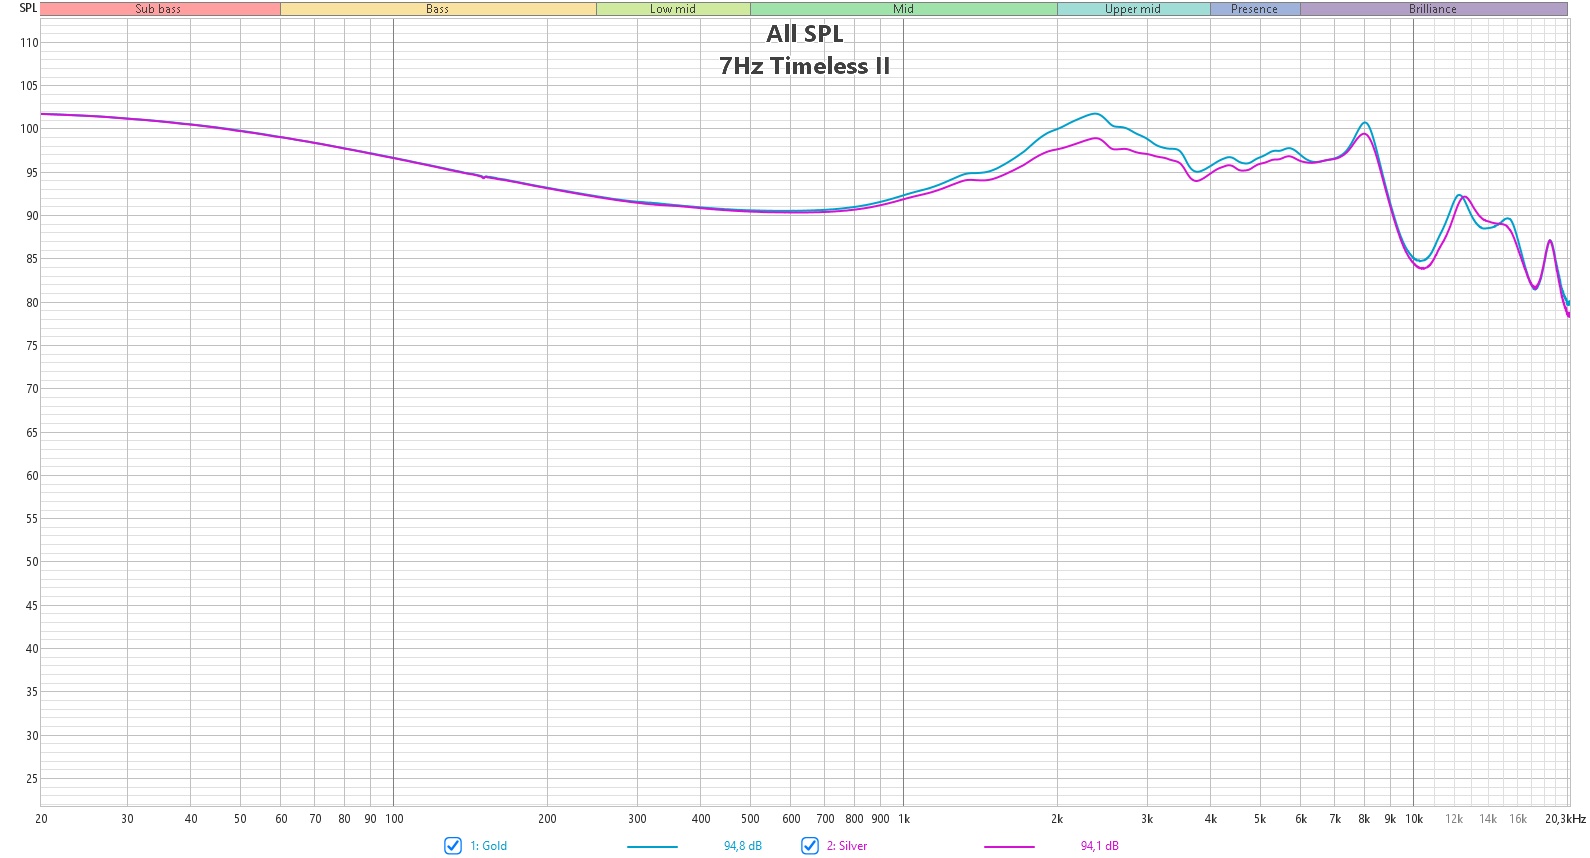Image resolution: width=1590 pixels, height=858 pixels.
Task: Click the Low mid band label
Action: tap(673, 9)
